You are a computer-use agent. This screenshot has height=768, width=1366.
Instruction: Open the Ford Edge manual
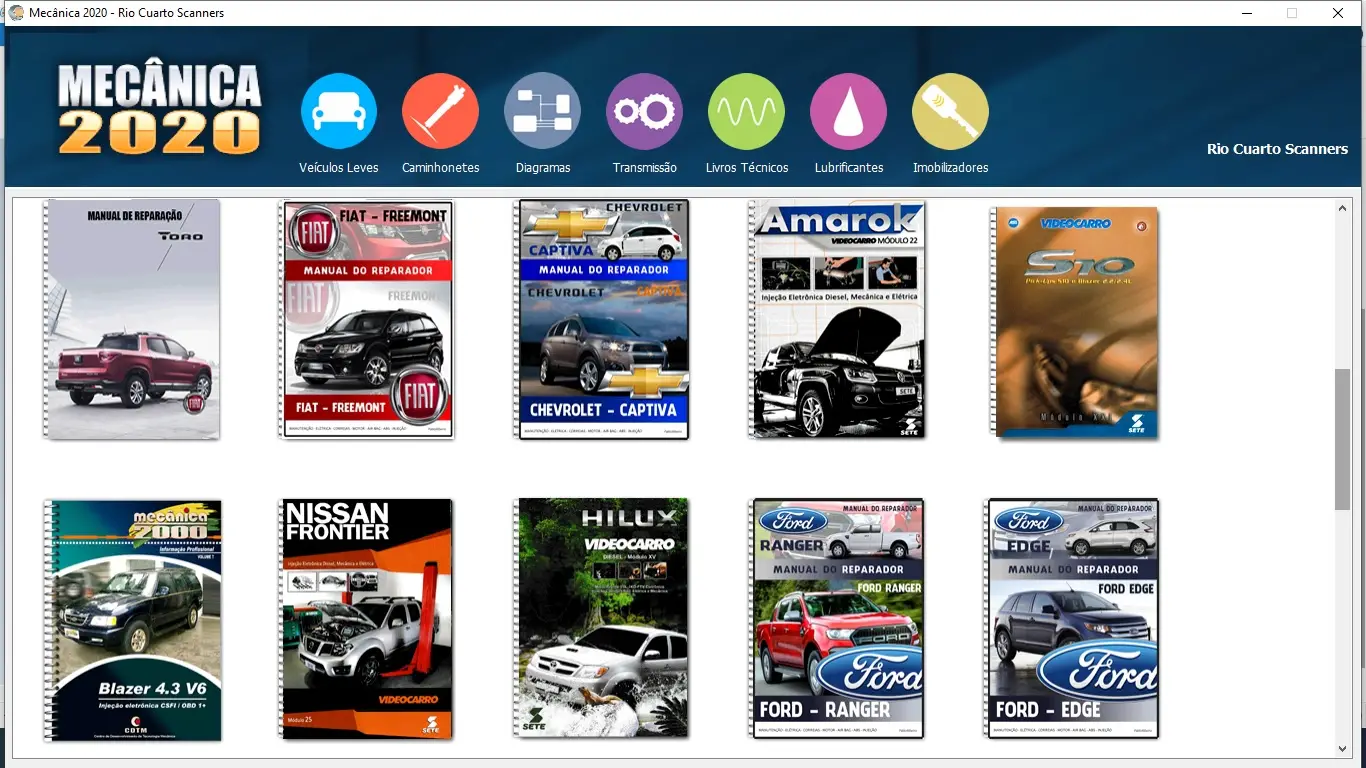coord(1074,619)
